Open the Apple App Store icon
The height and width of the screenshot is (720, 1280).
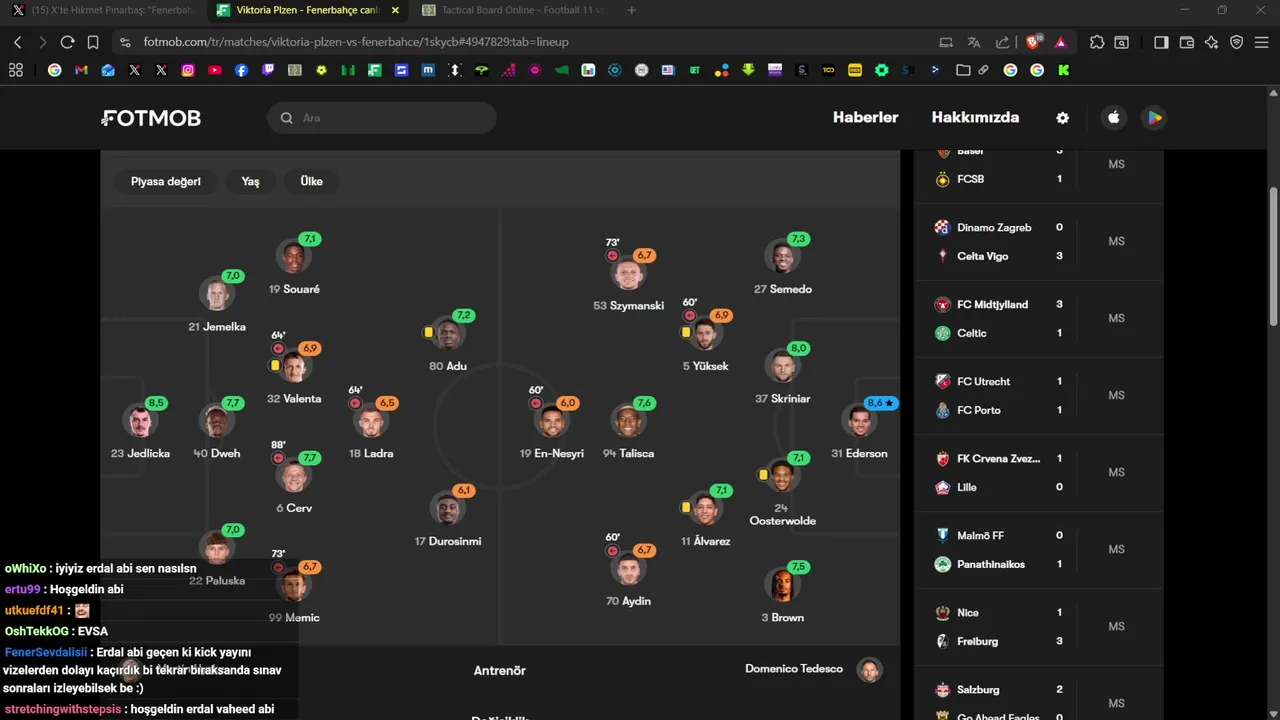pos(1114,118)
